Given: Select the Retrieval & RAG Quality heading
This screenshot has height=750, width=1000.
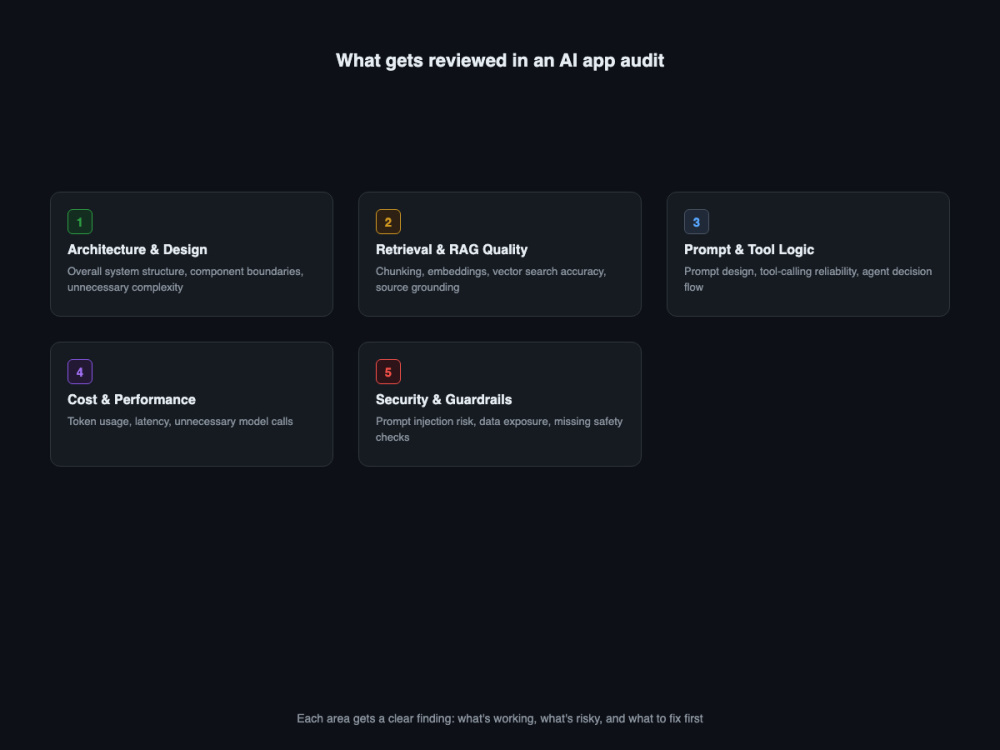Looking at the screenshot, I should tap(452, 249).
